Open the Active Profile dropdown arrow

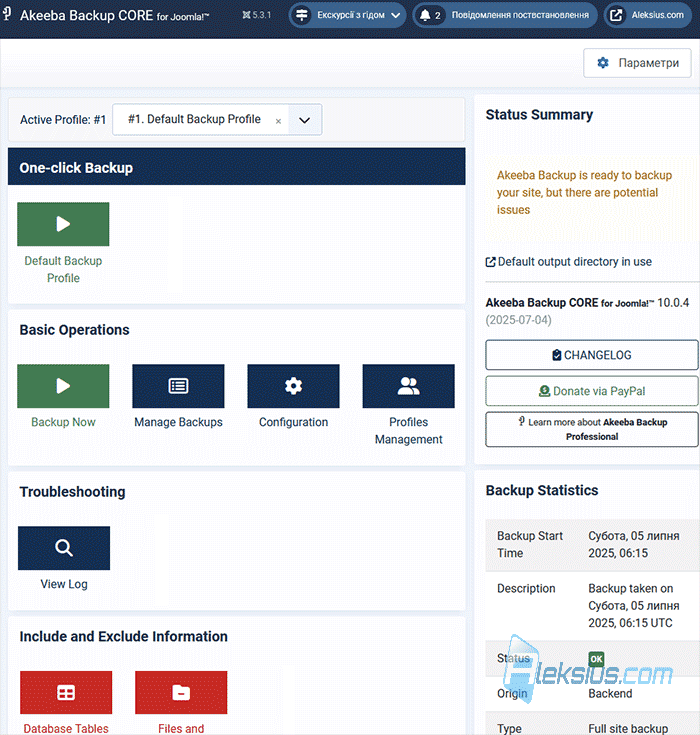click(x=305, y=120)
